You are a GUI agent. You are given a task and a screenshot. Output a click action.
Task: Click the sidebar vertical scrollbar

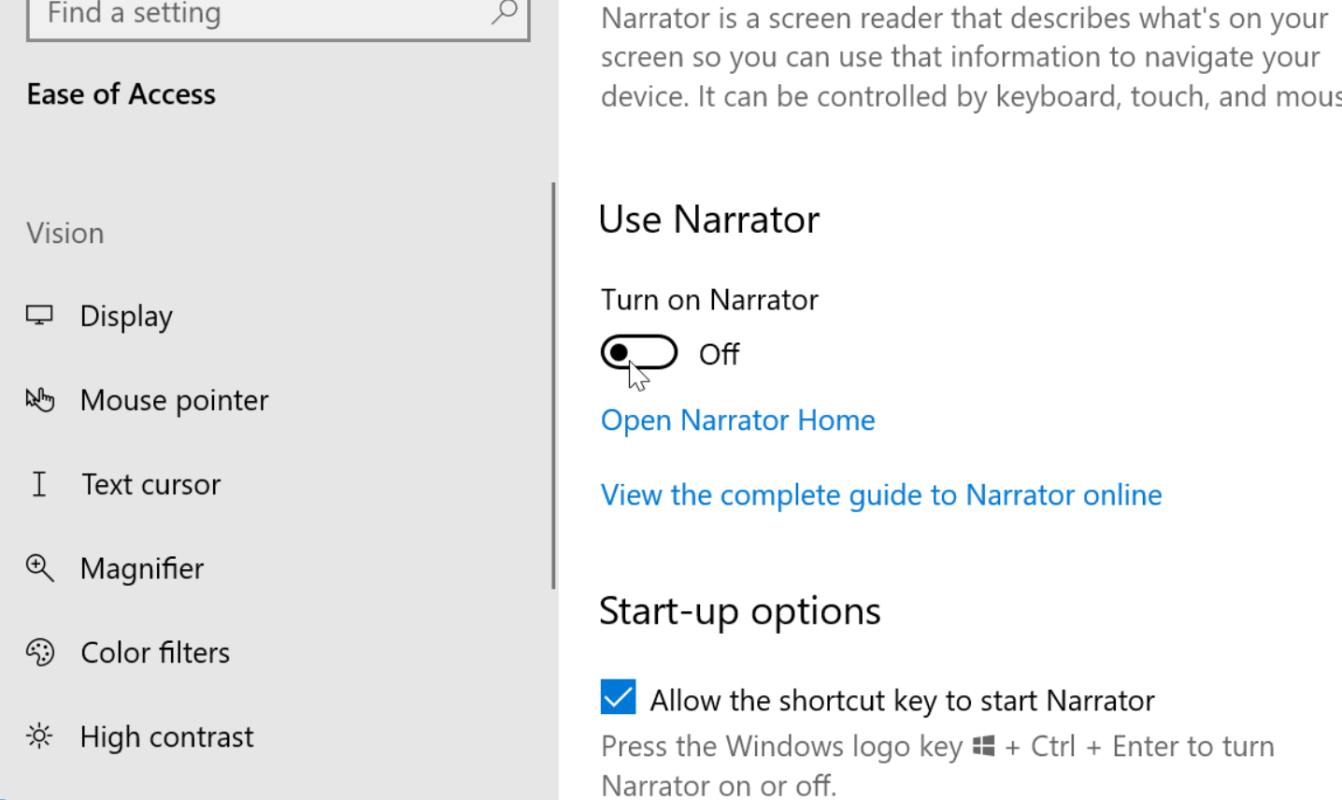tap(553, 385)
